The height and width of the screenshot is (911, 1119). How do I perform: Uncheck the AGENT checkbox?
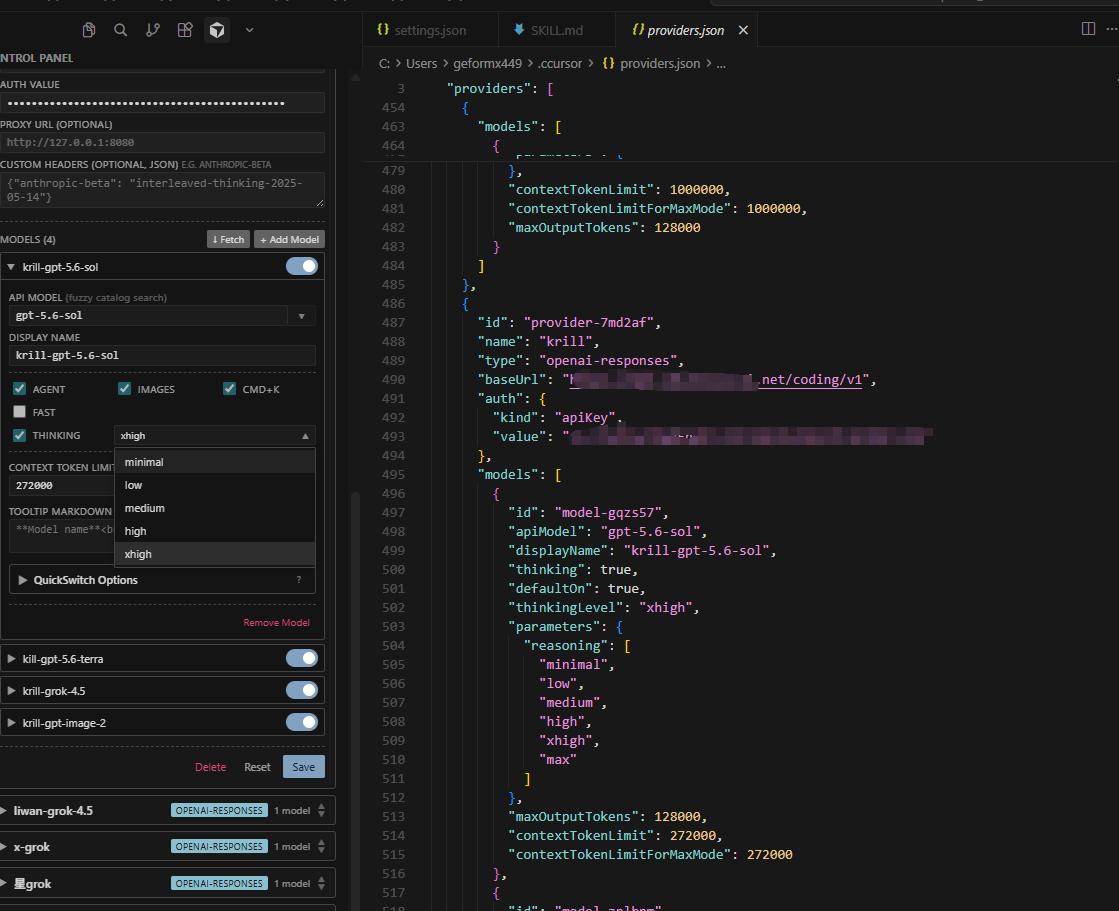point(19,389)
